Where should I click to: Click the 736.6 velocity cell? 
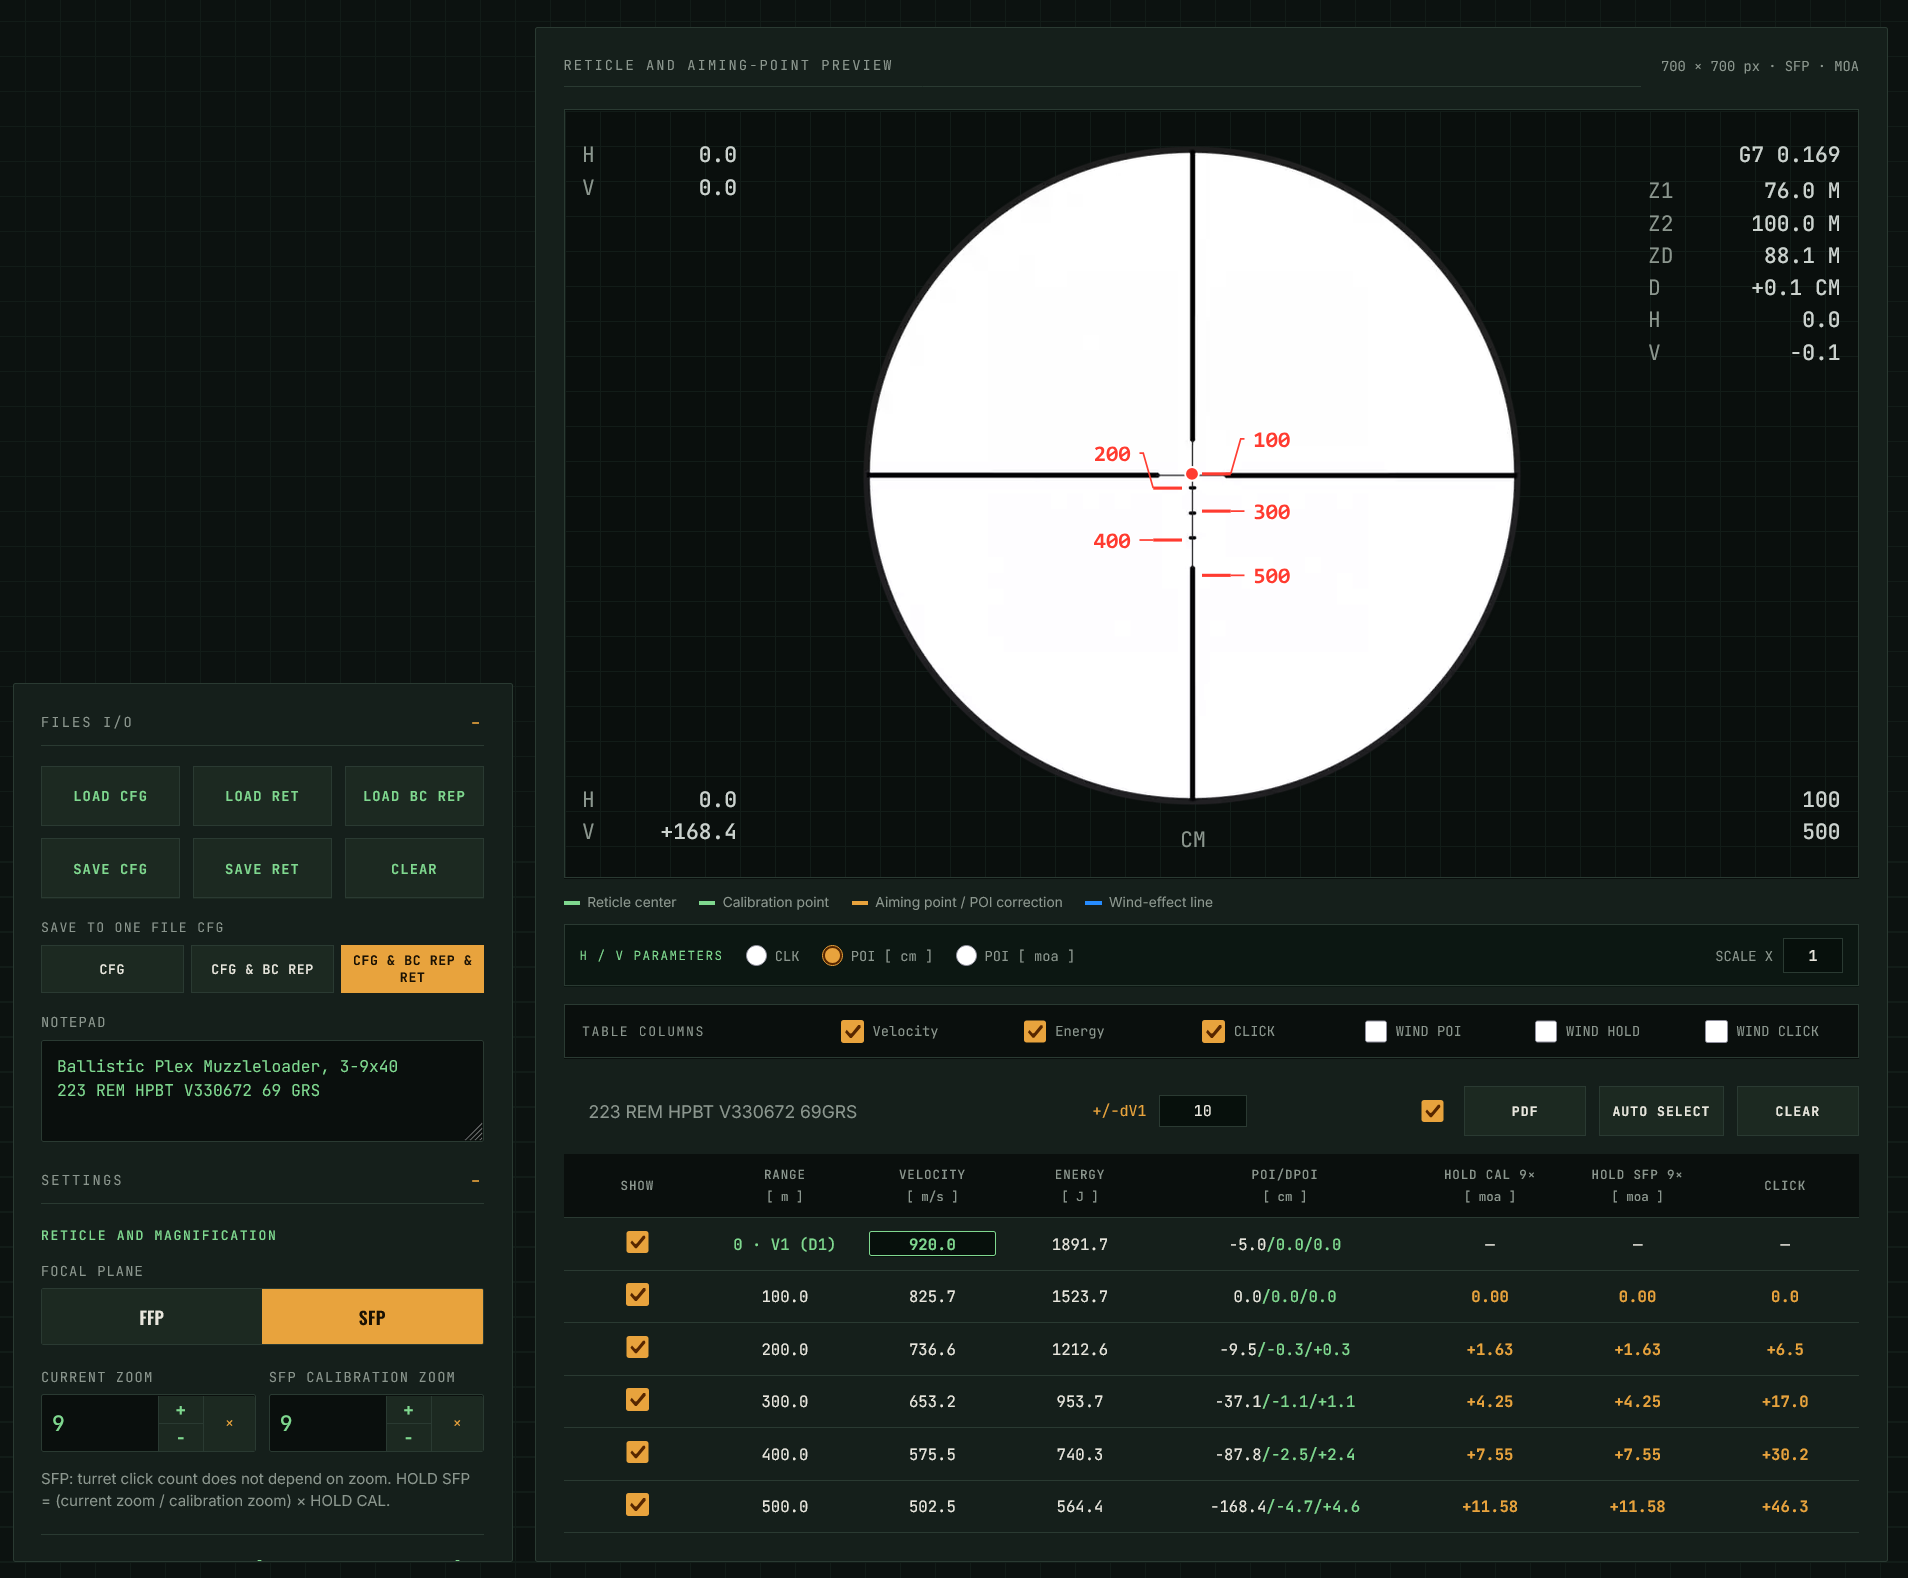(x=932, y=1350)
